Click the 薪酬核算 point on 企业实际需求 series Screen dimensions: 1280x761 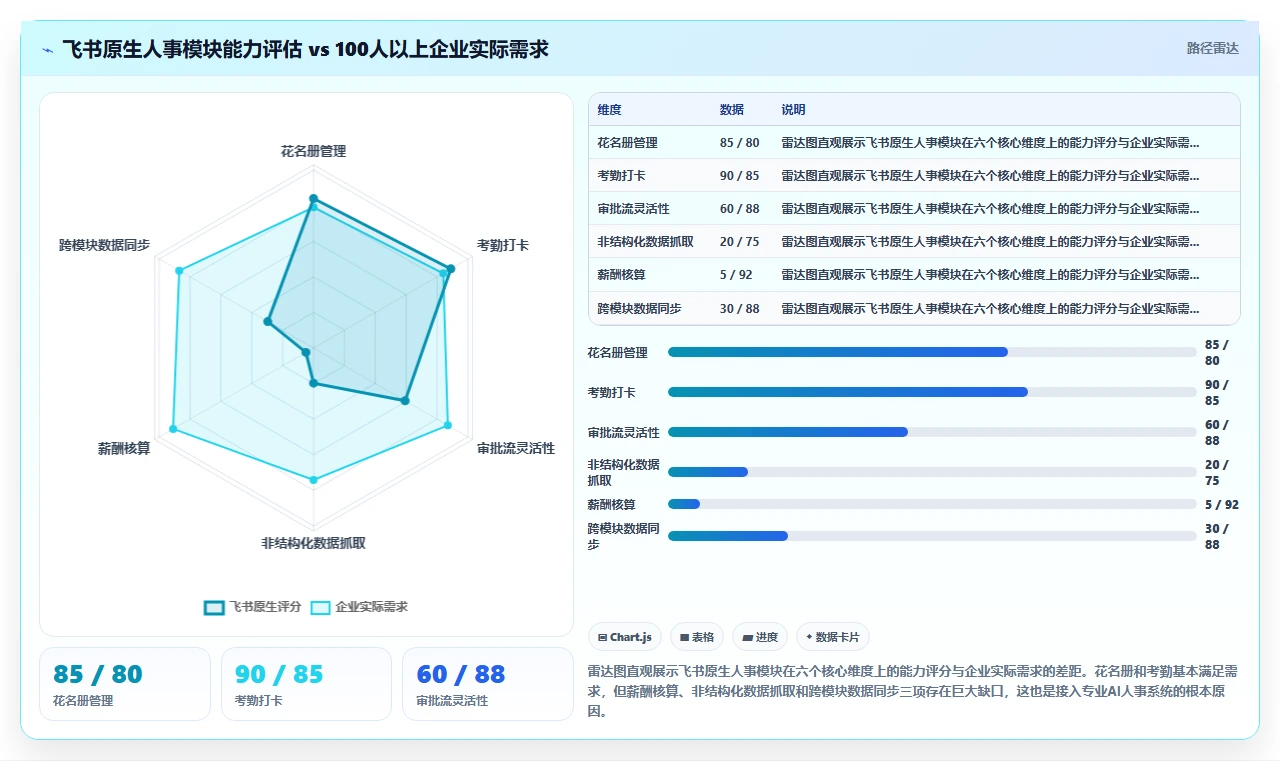pyautogui.click(x=173, y=429)
